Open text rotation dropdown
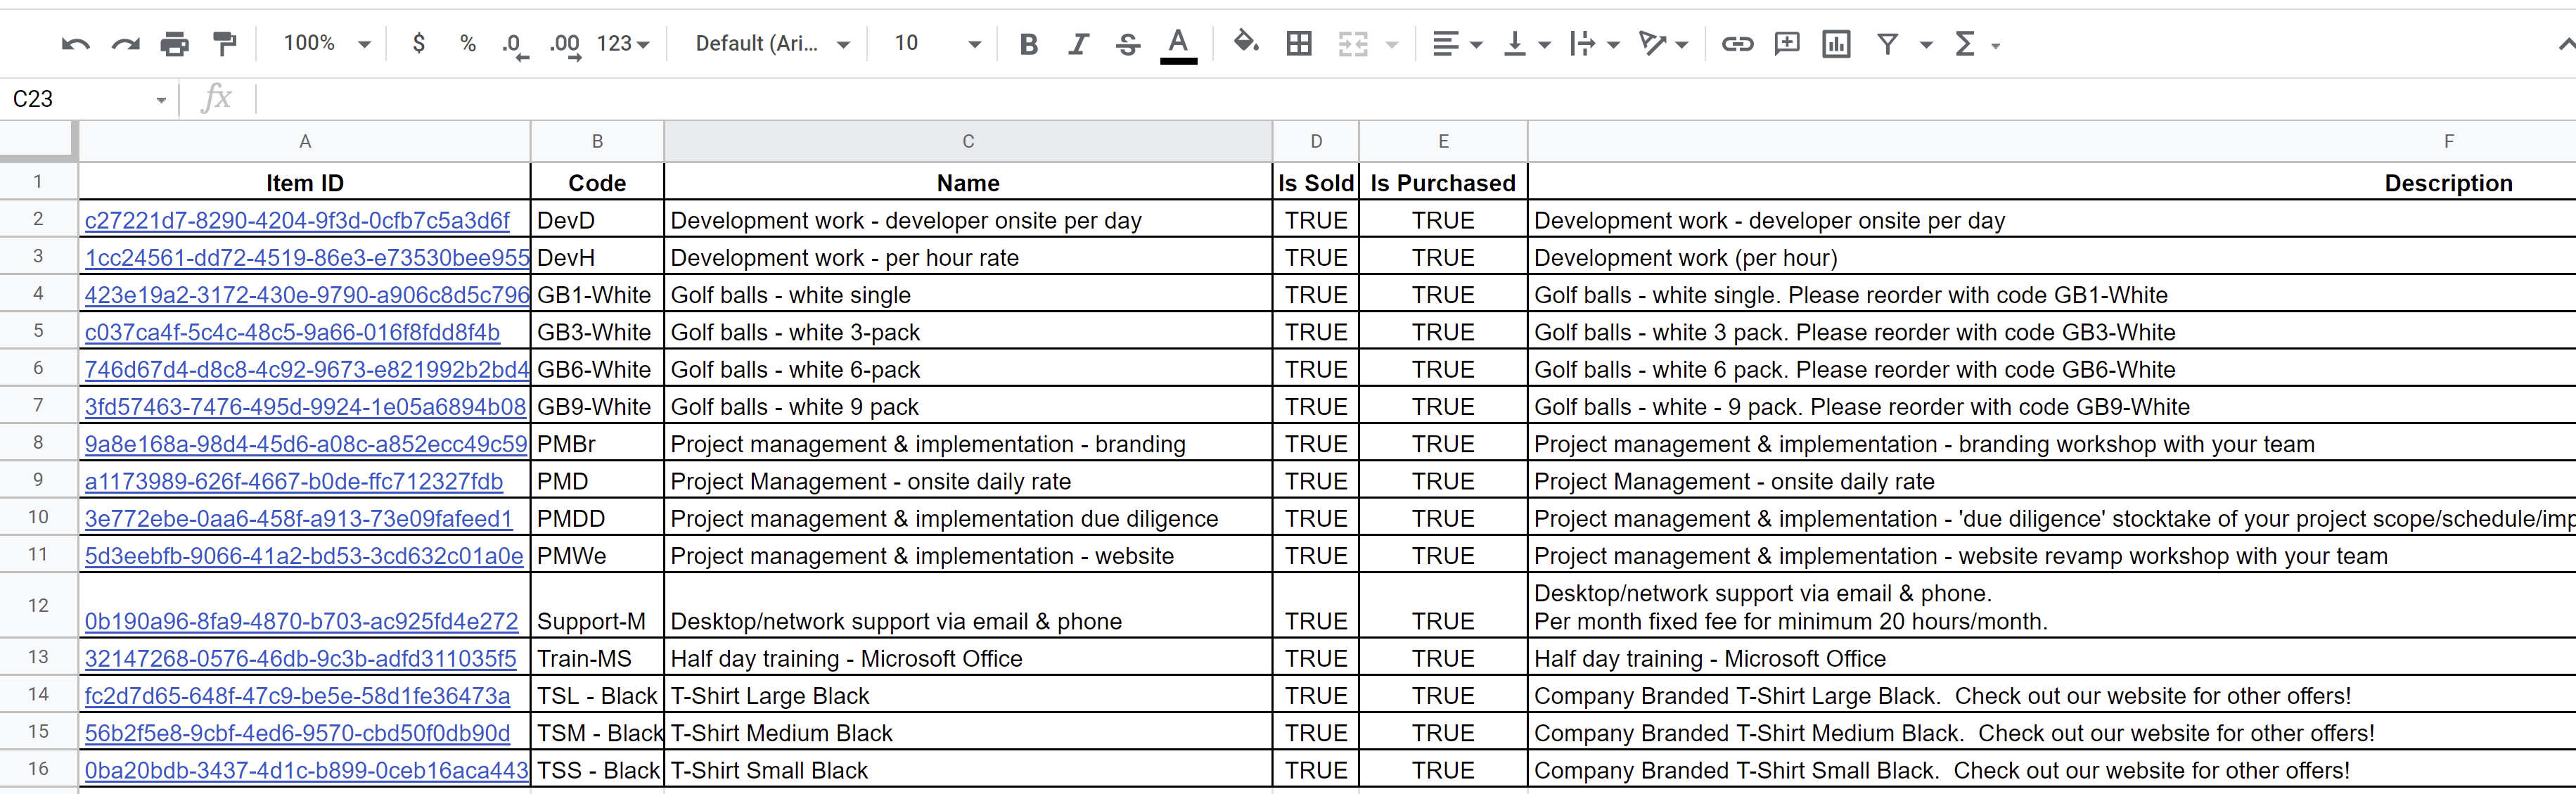2576x794 pixels. (x=1664, y=44)
